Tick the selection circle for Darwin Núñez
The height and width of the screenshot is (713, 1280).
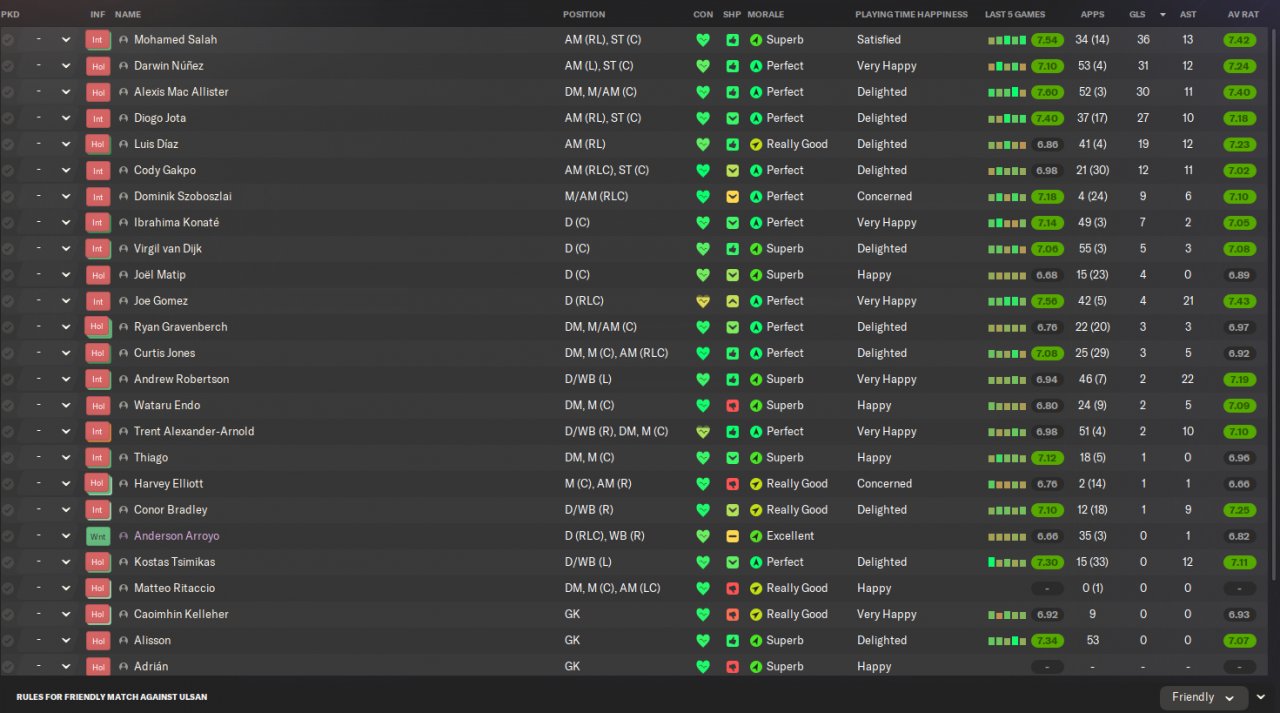coord(8,66)
